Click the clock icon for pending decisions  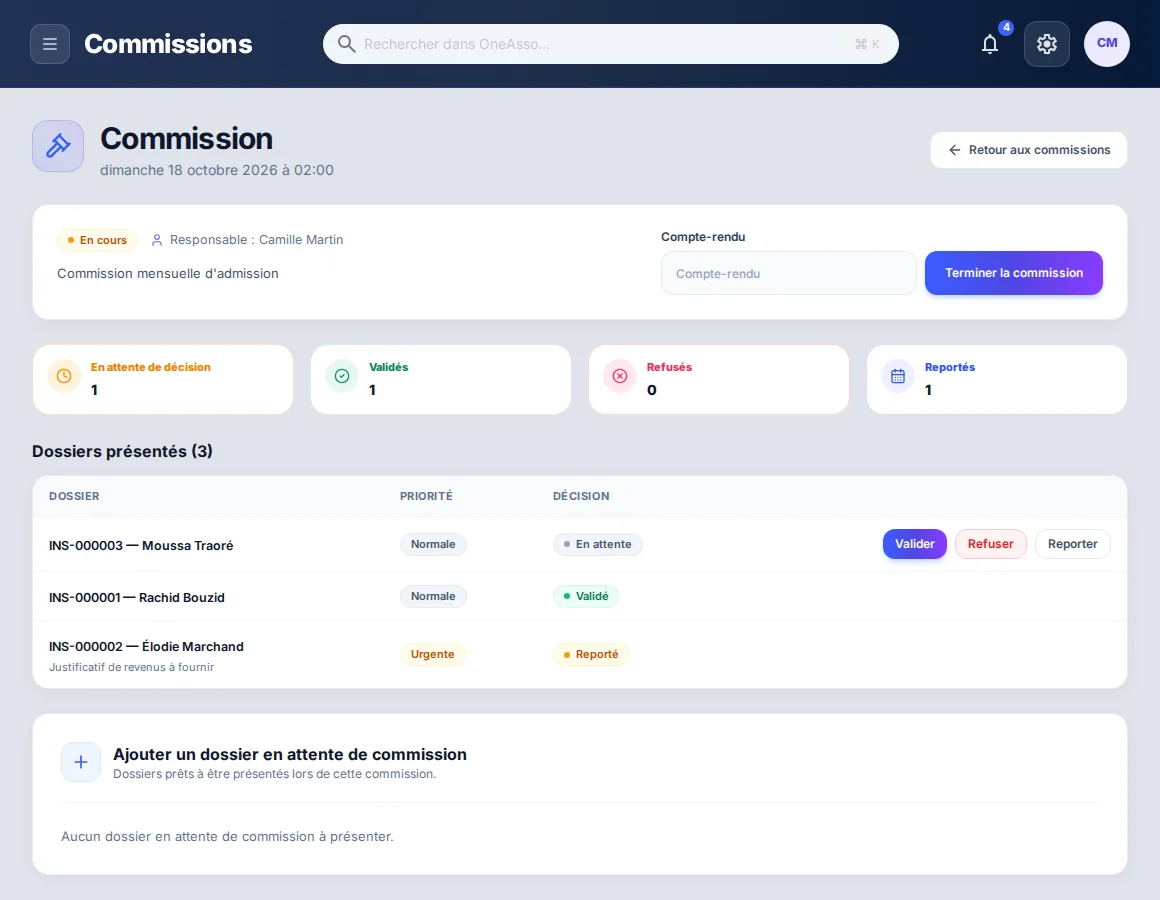coord(64,376)
